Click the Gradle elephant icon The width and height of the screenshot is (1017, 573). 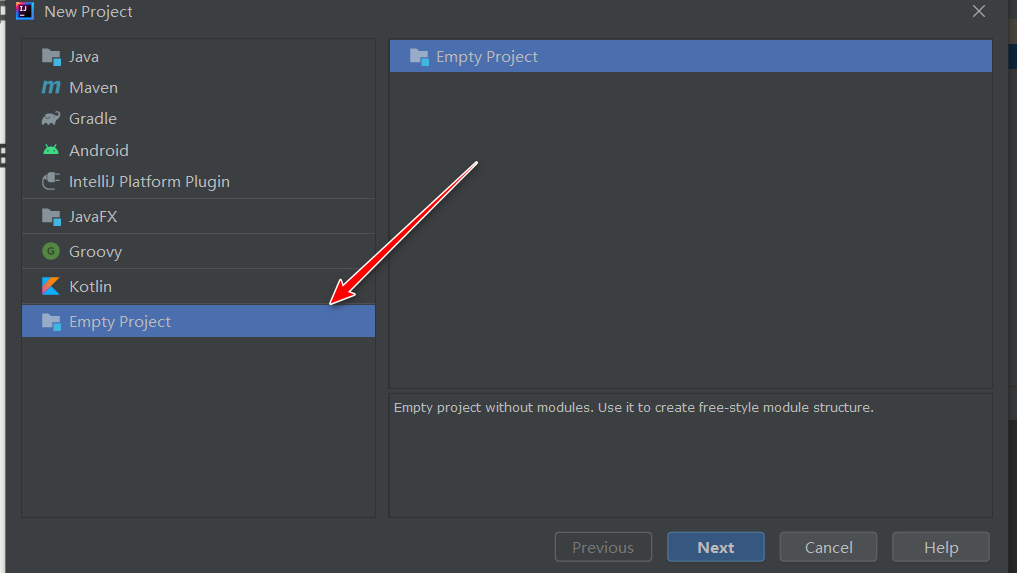(x=51, y=119)
